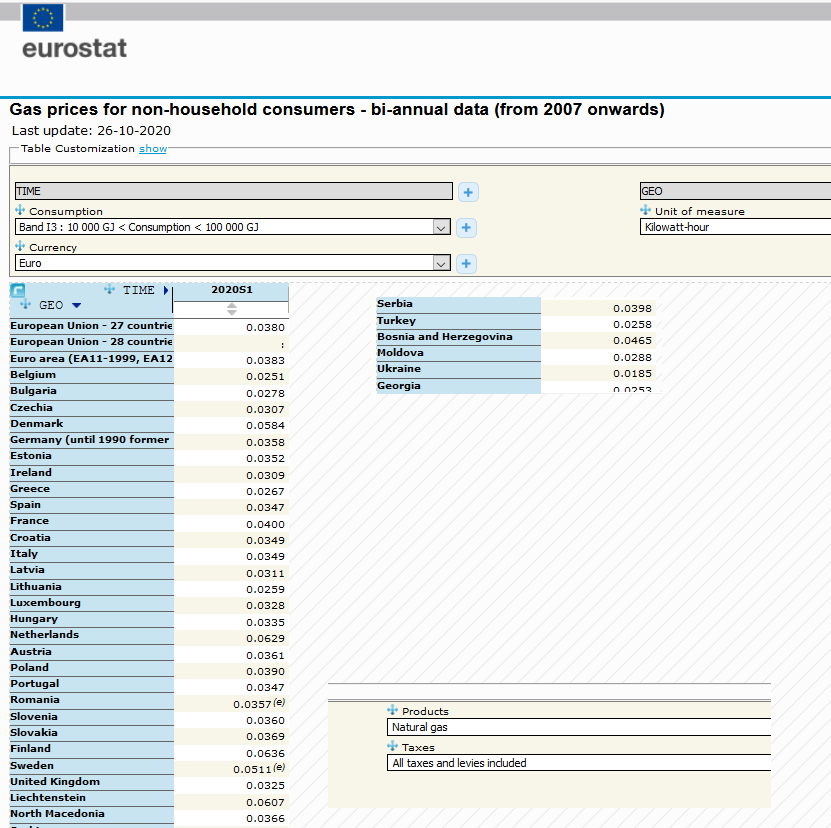Image resolution: width=831 pixels, height=828 pixels.
Task: Click Denmark value 0.0584
Action: [266, 426]
